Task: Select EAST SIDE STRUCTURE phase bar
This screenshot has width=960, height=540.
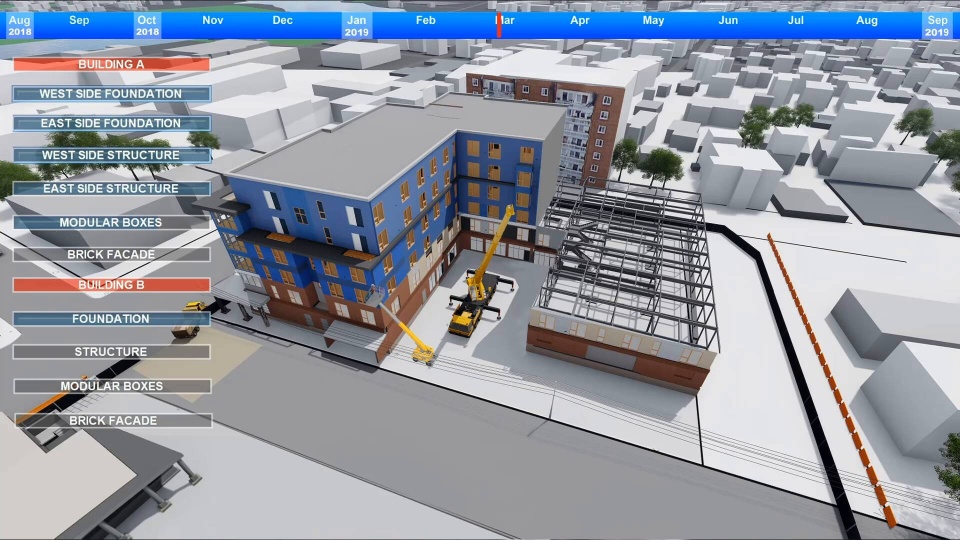Action: tap(111, 189)
